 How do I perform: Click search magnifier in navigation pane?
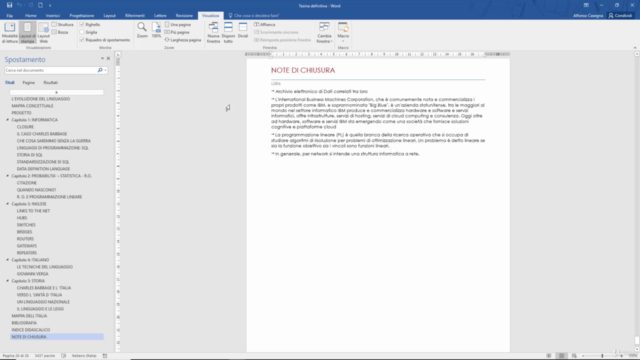point(100,70)
